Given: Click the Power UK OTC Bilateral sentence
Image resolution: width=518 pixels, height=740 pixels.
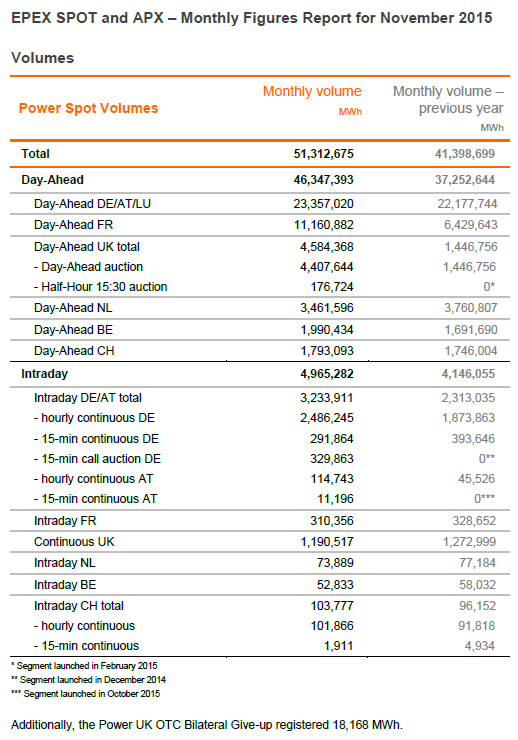Looking at the screenshot, I should (207, 725).
